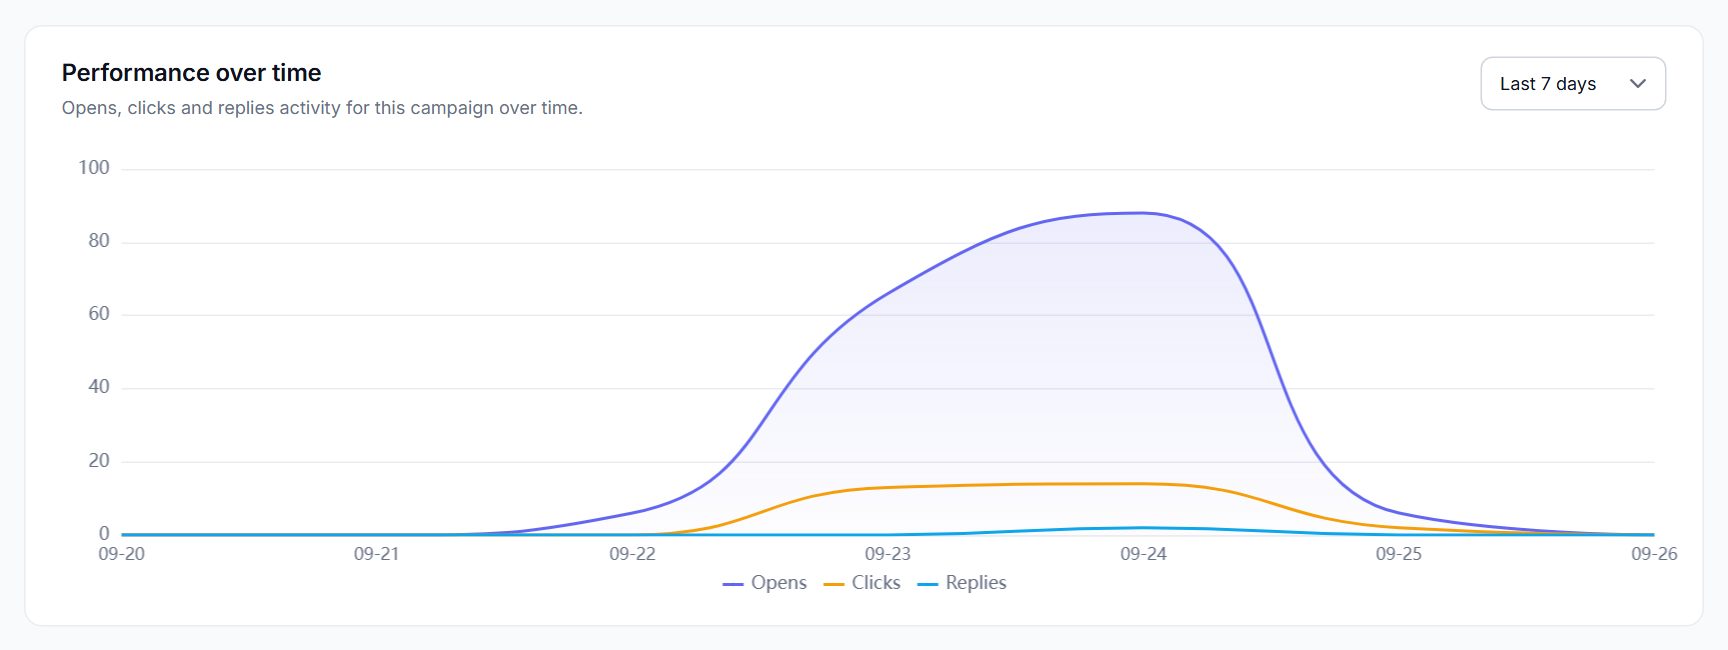Click the 0 y-axis value label

coord(104,534)
